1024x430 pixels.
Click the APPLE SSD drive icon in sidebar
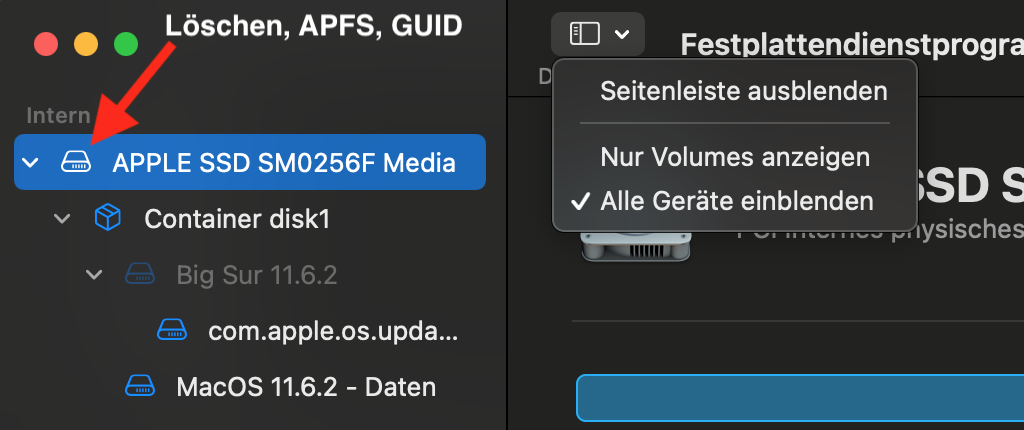[x=76, y=161]
